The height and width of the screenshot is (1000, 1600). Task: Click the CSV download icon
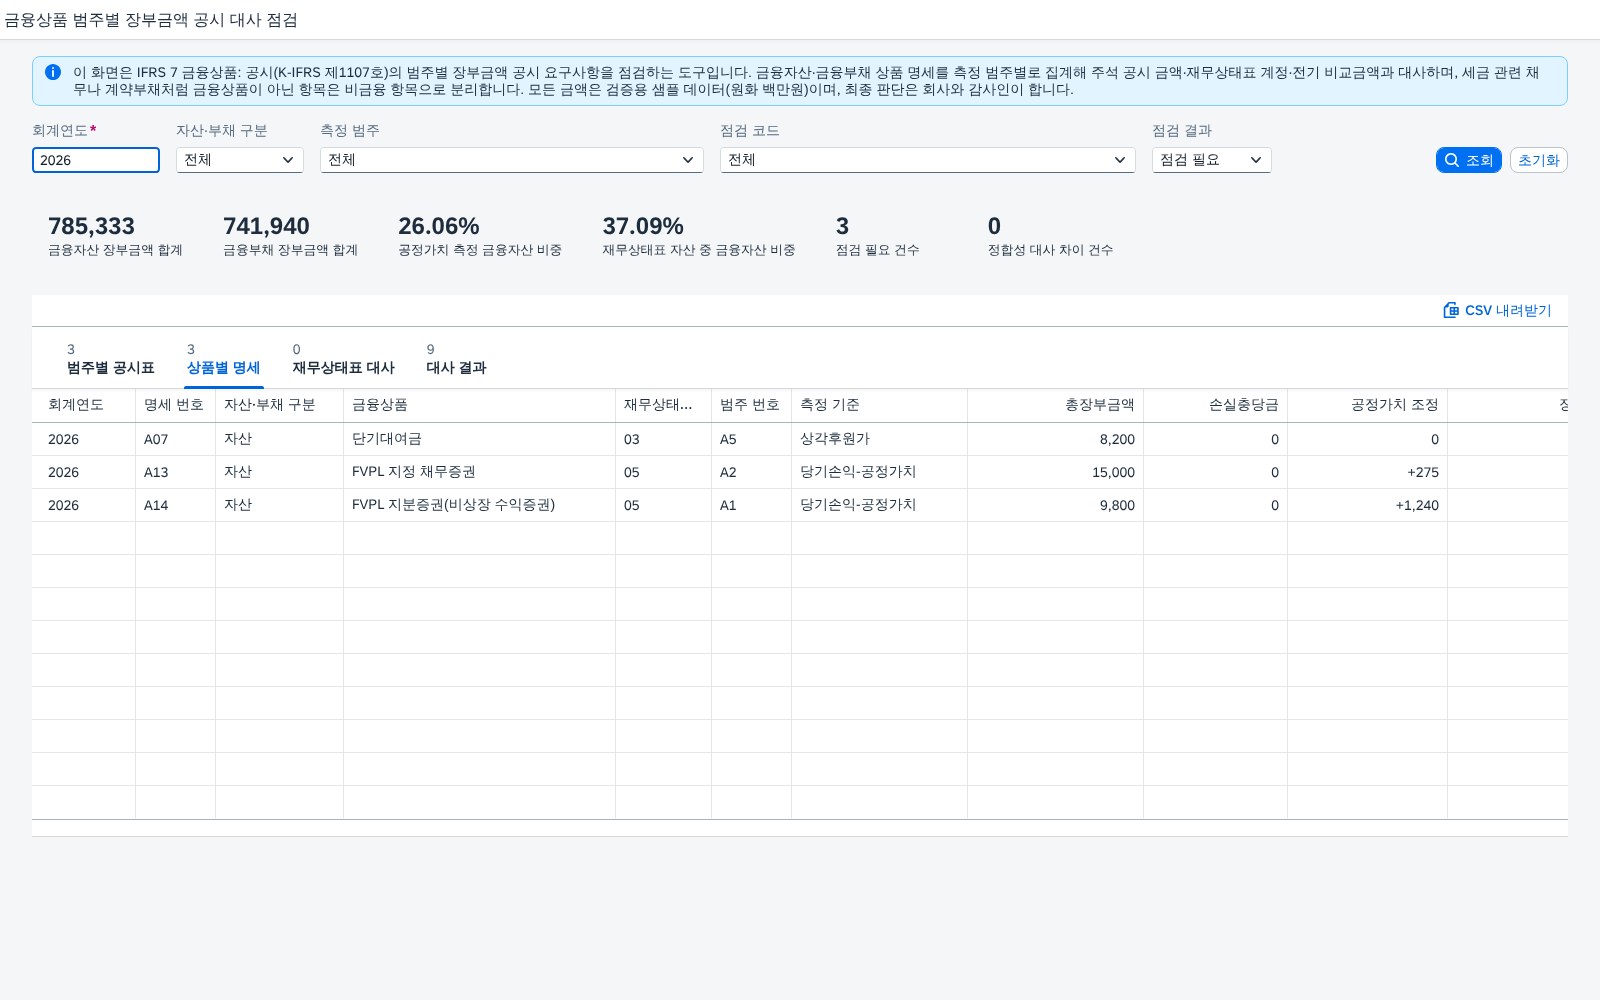pyautogui.click(x=1451, y=310)
